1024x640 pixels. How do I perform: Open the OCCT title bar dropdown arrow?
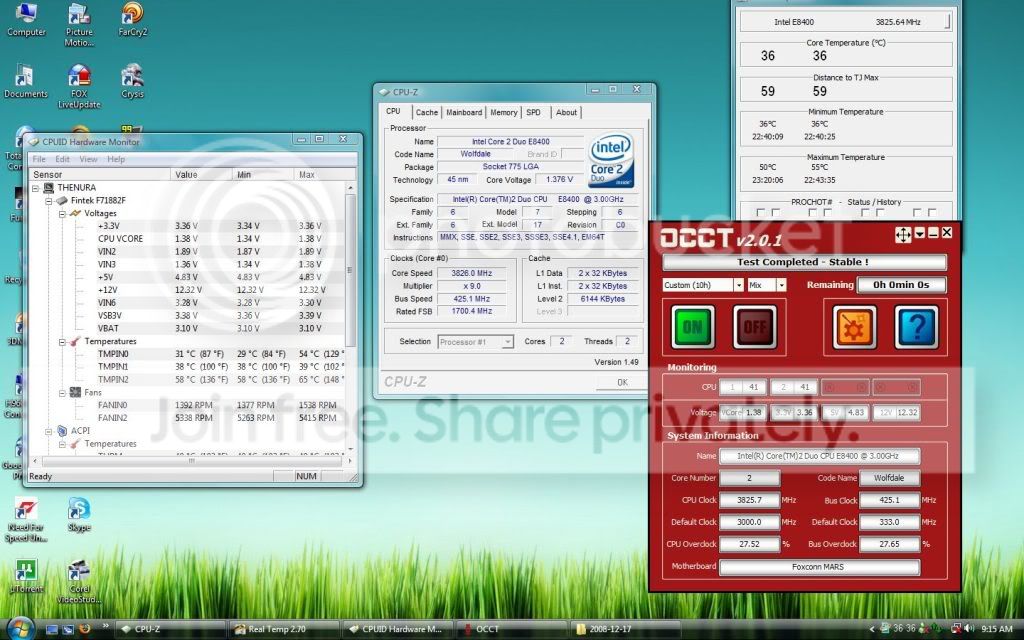point(920,233)
